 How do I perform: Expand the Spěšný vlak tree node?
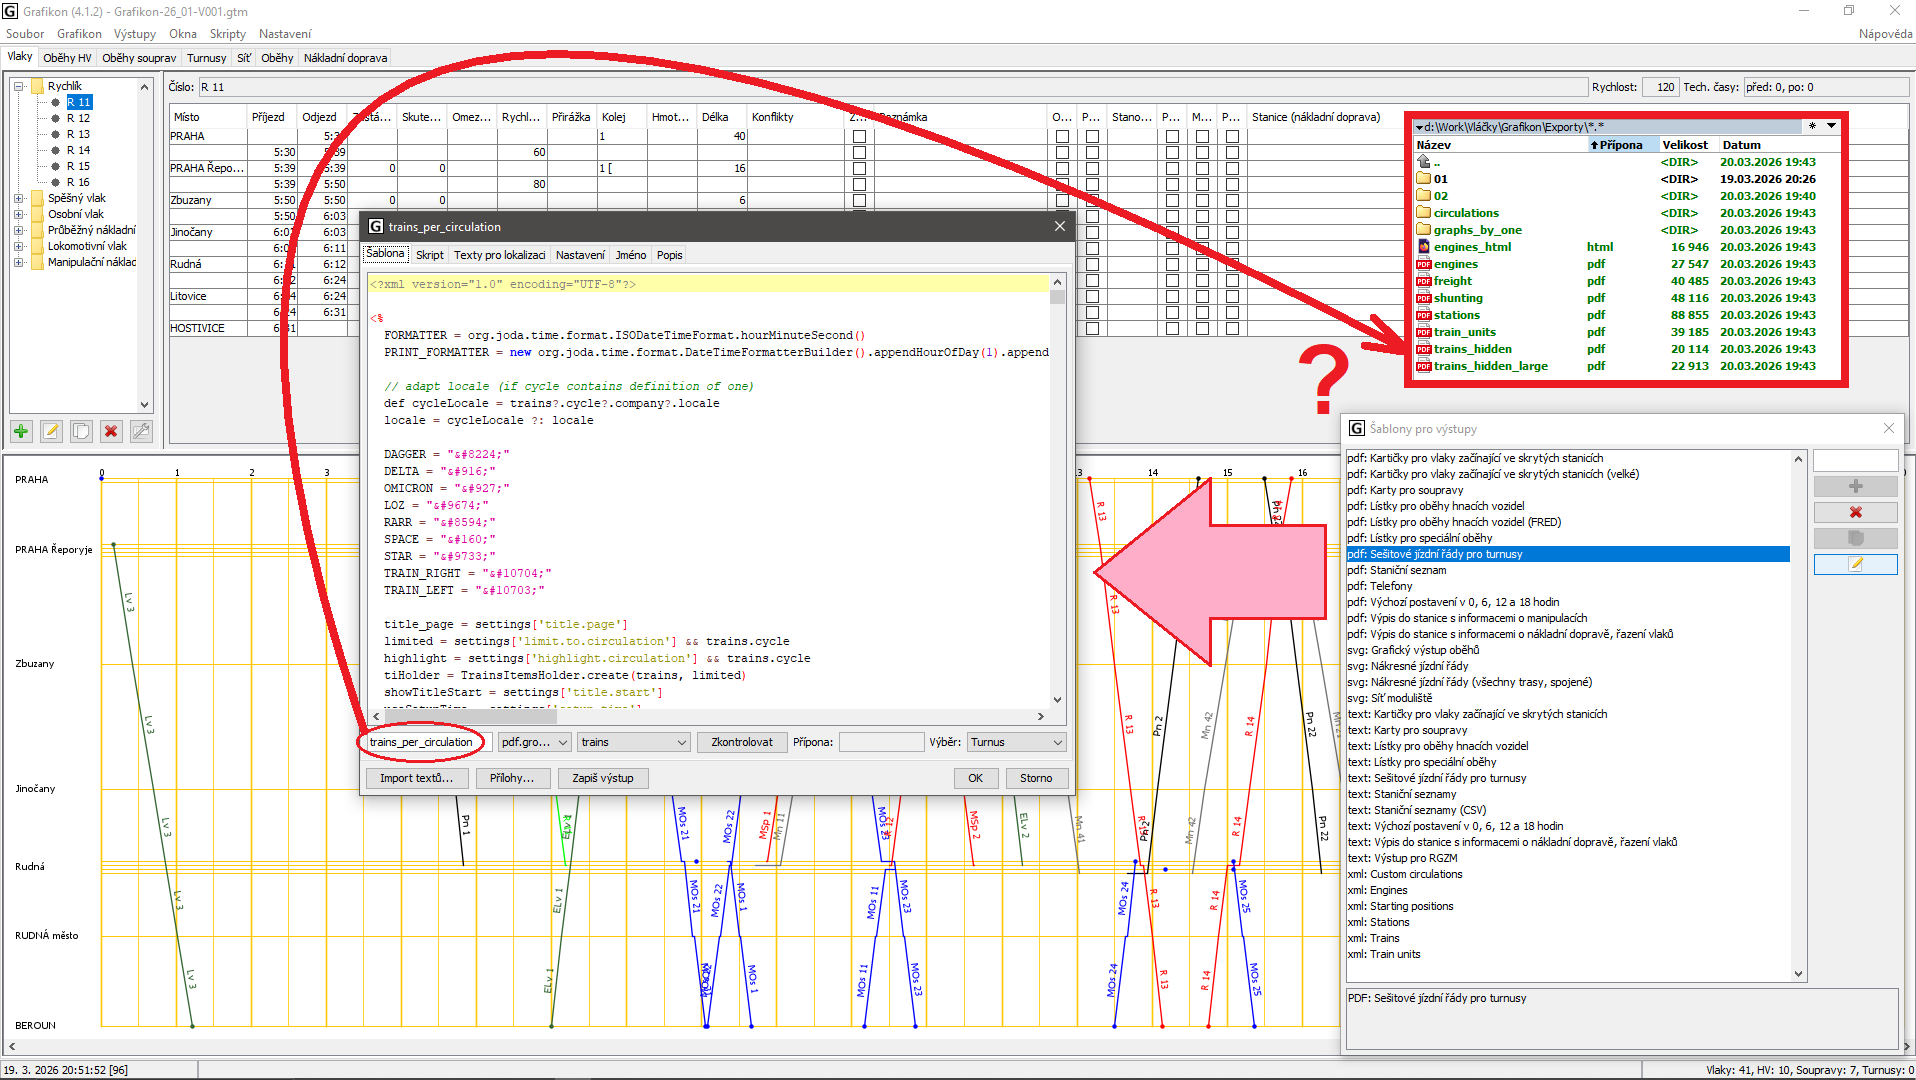19,198
